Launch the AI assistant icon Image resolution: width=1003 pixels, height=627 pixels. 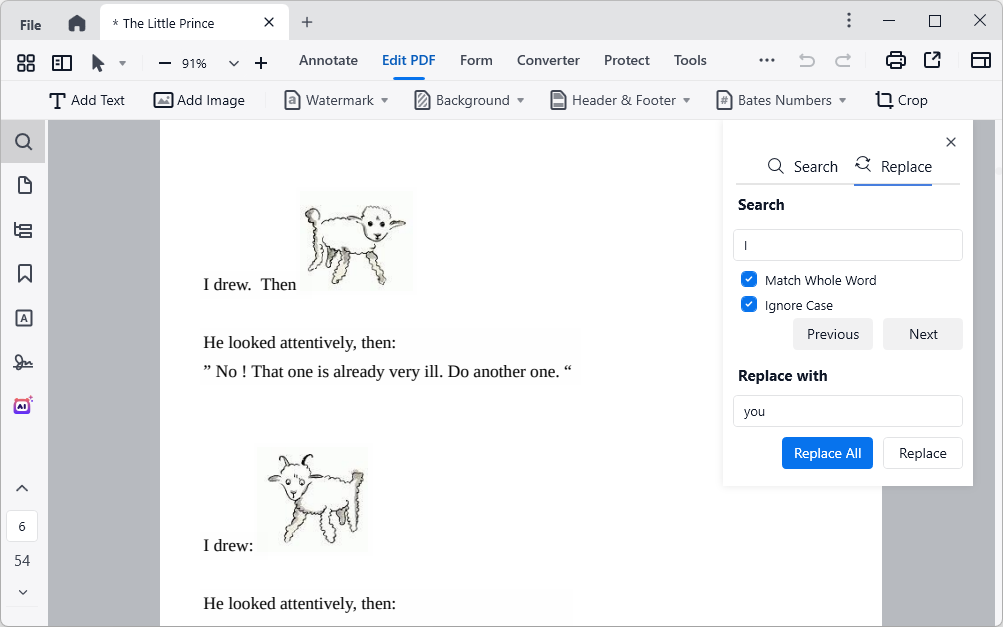tap(23, 405)
